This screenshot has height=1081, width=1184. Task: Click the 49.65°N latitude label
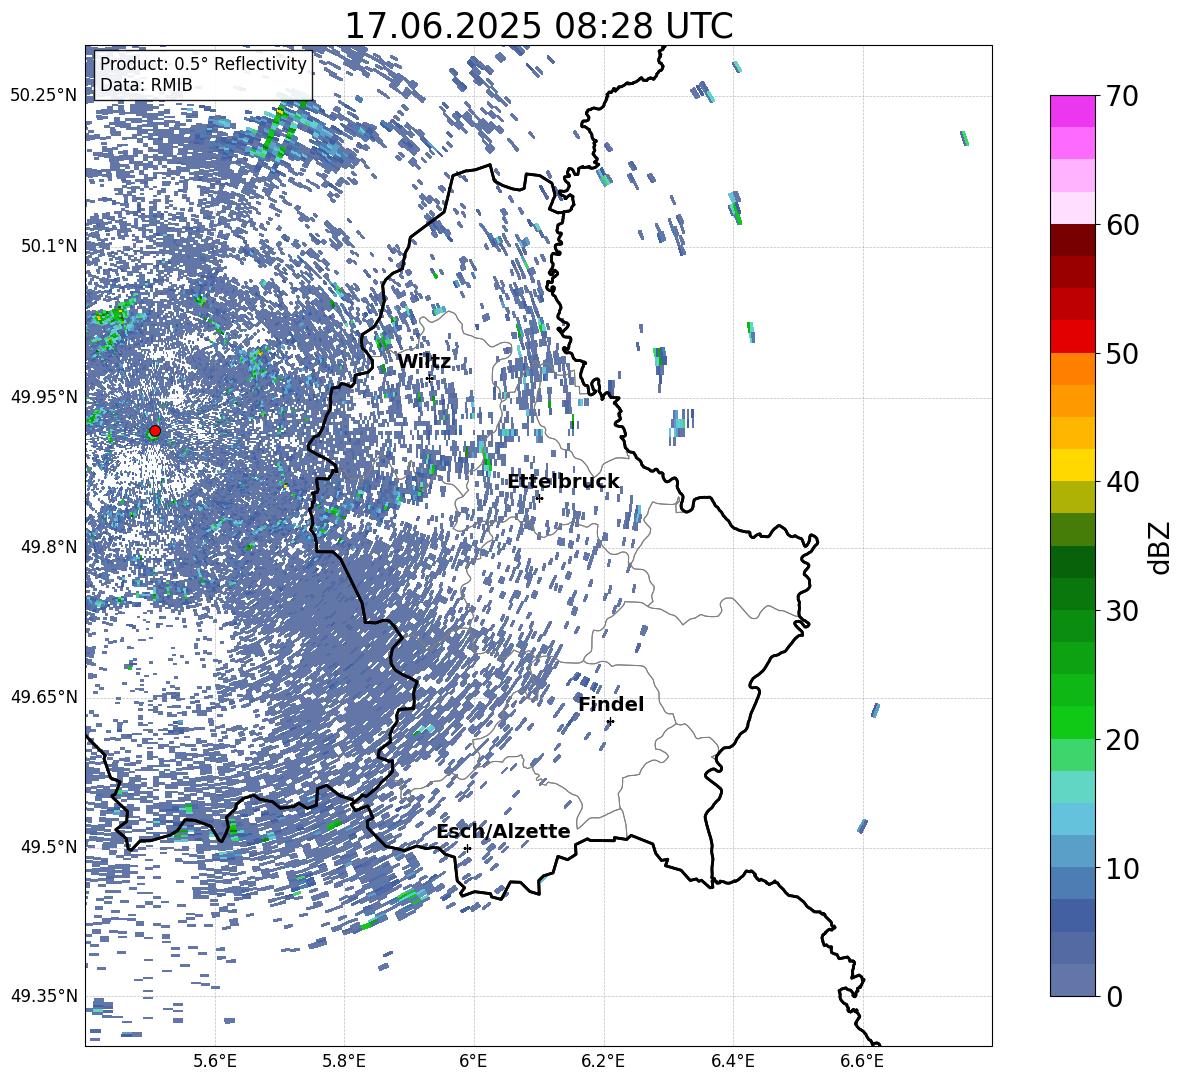pos(44,696)
